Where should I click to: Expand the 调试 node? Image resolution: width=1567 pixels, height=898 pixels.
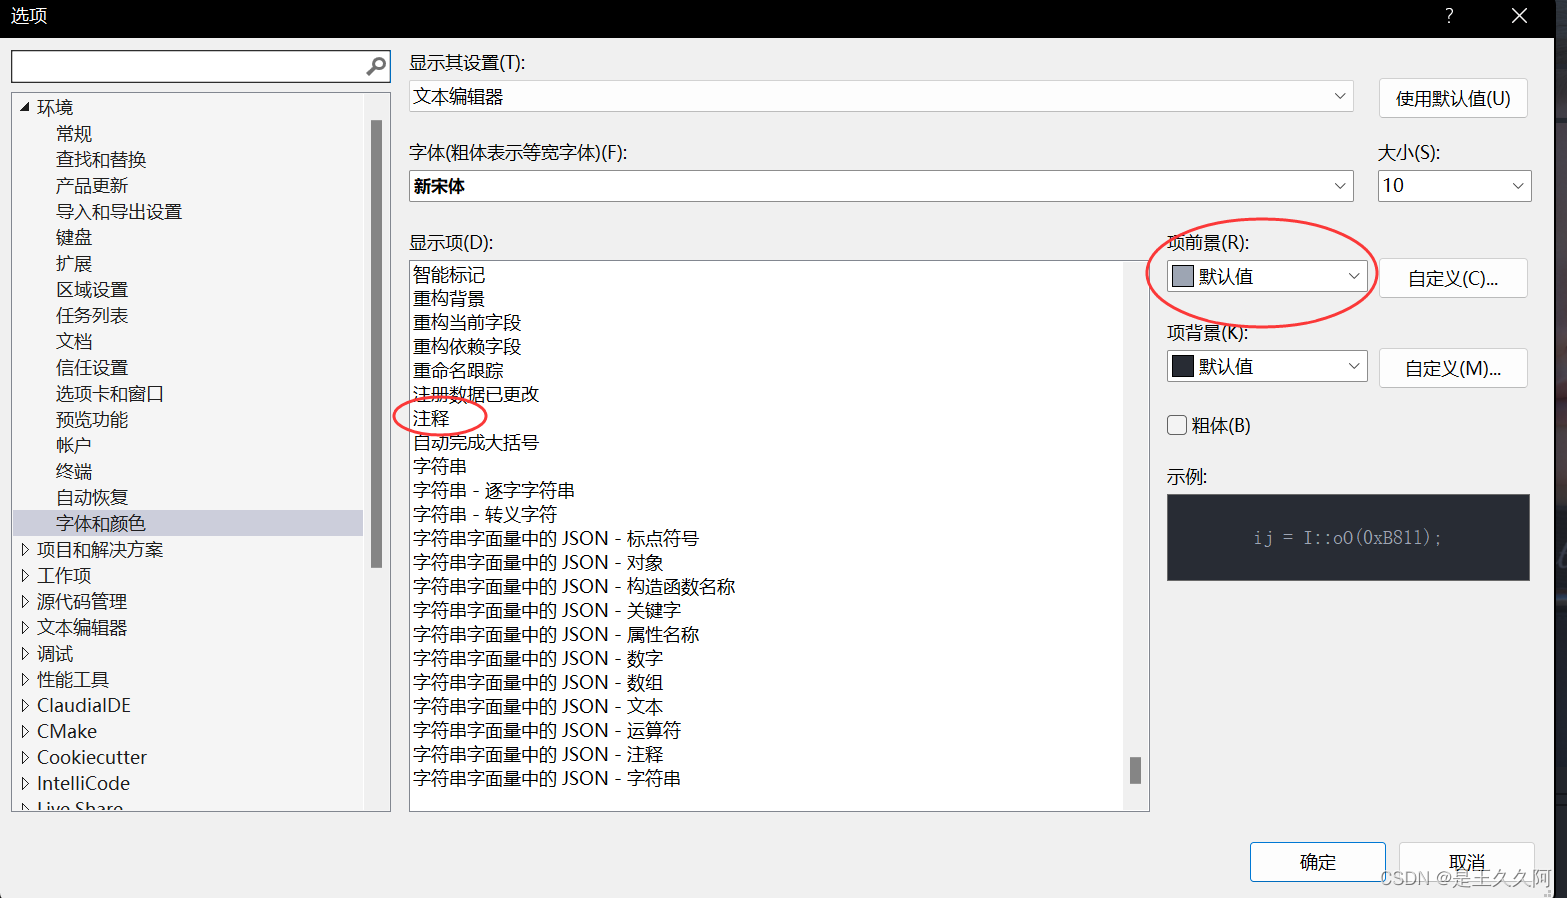point(25,653)
